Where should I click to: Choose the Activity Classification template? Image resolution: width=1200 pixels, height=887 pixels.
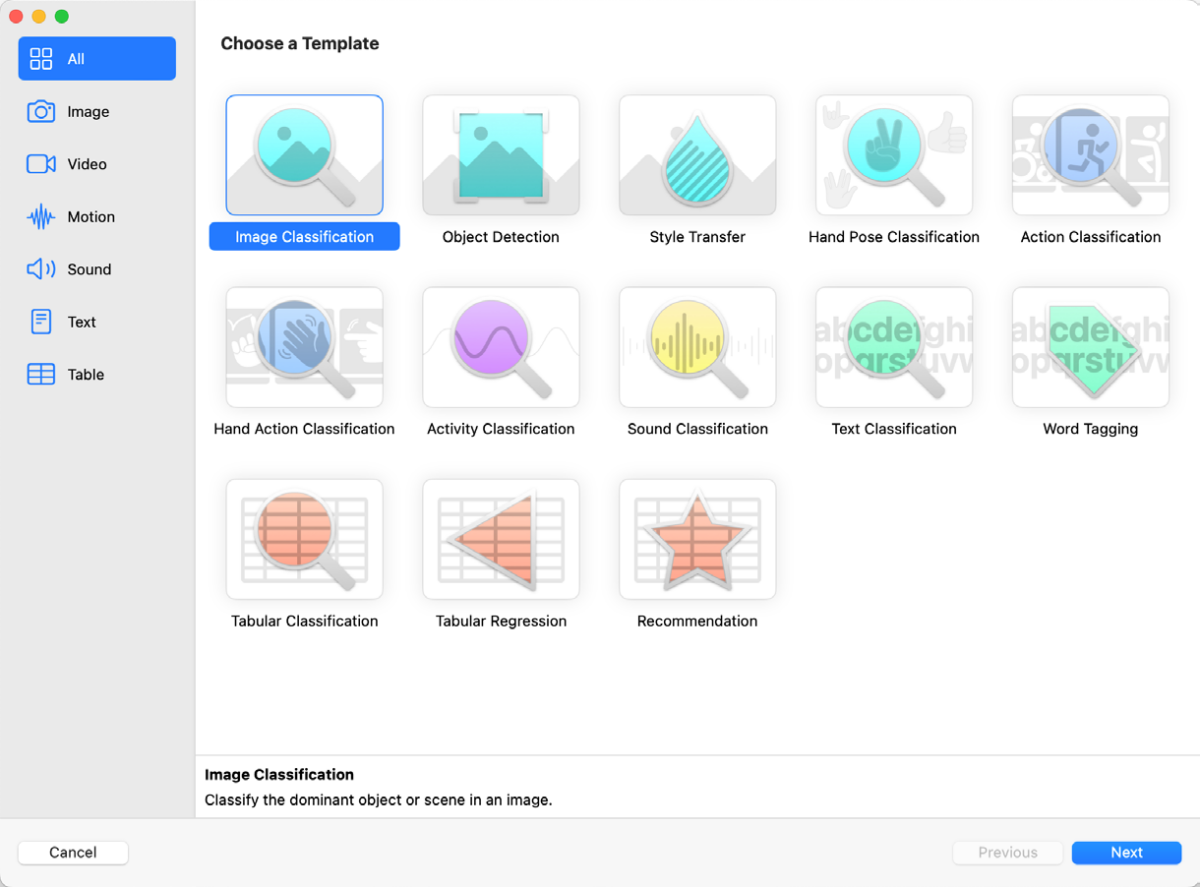click(500, 347)
